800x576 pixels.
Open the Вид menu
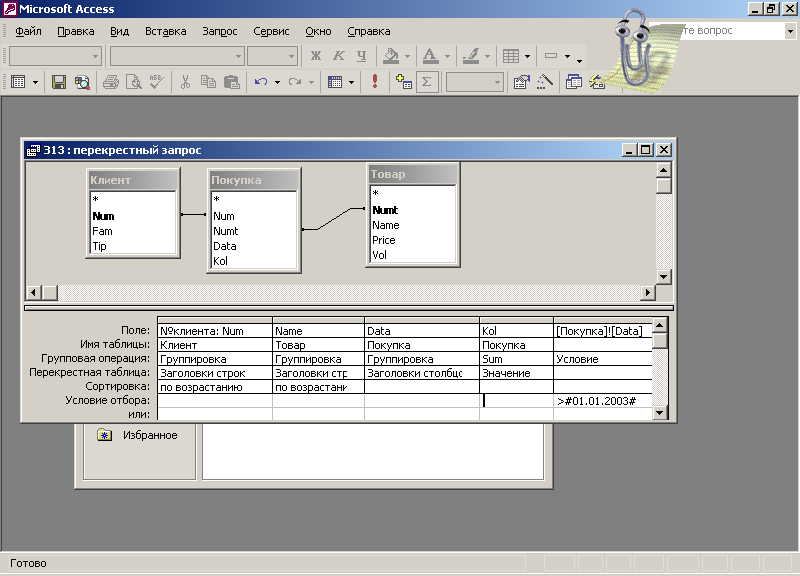119,31
